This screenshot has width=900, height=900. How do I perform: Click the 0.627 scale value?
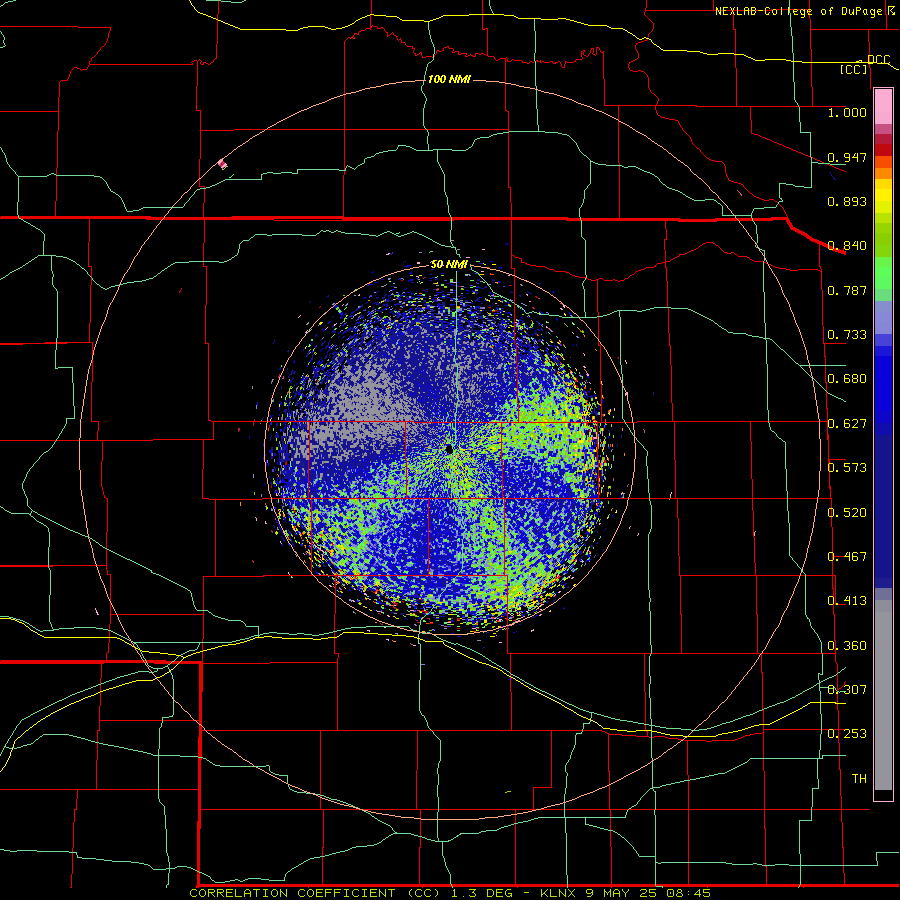847,424
